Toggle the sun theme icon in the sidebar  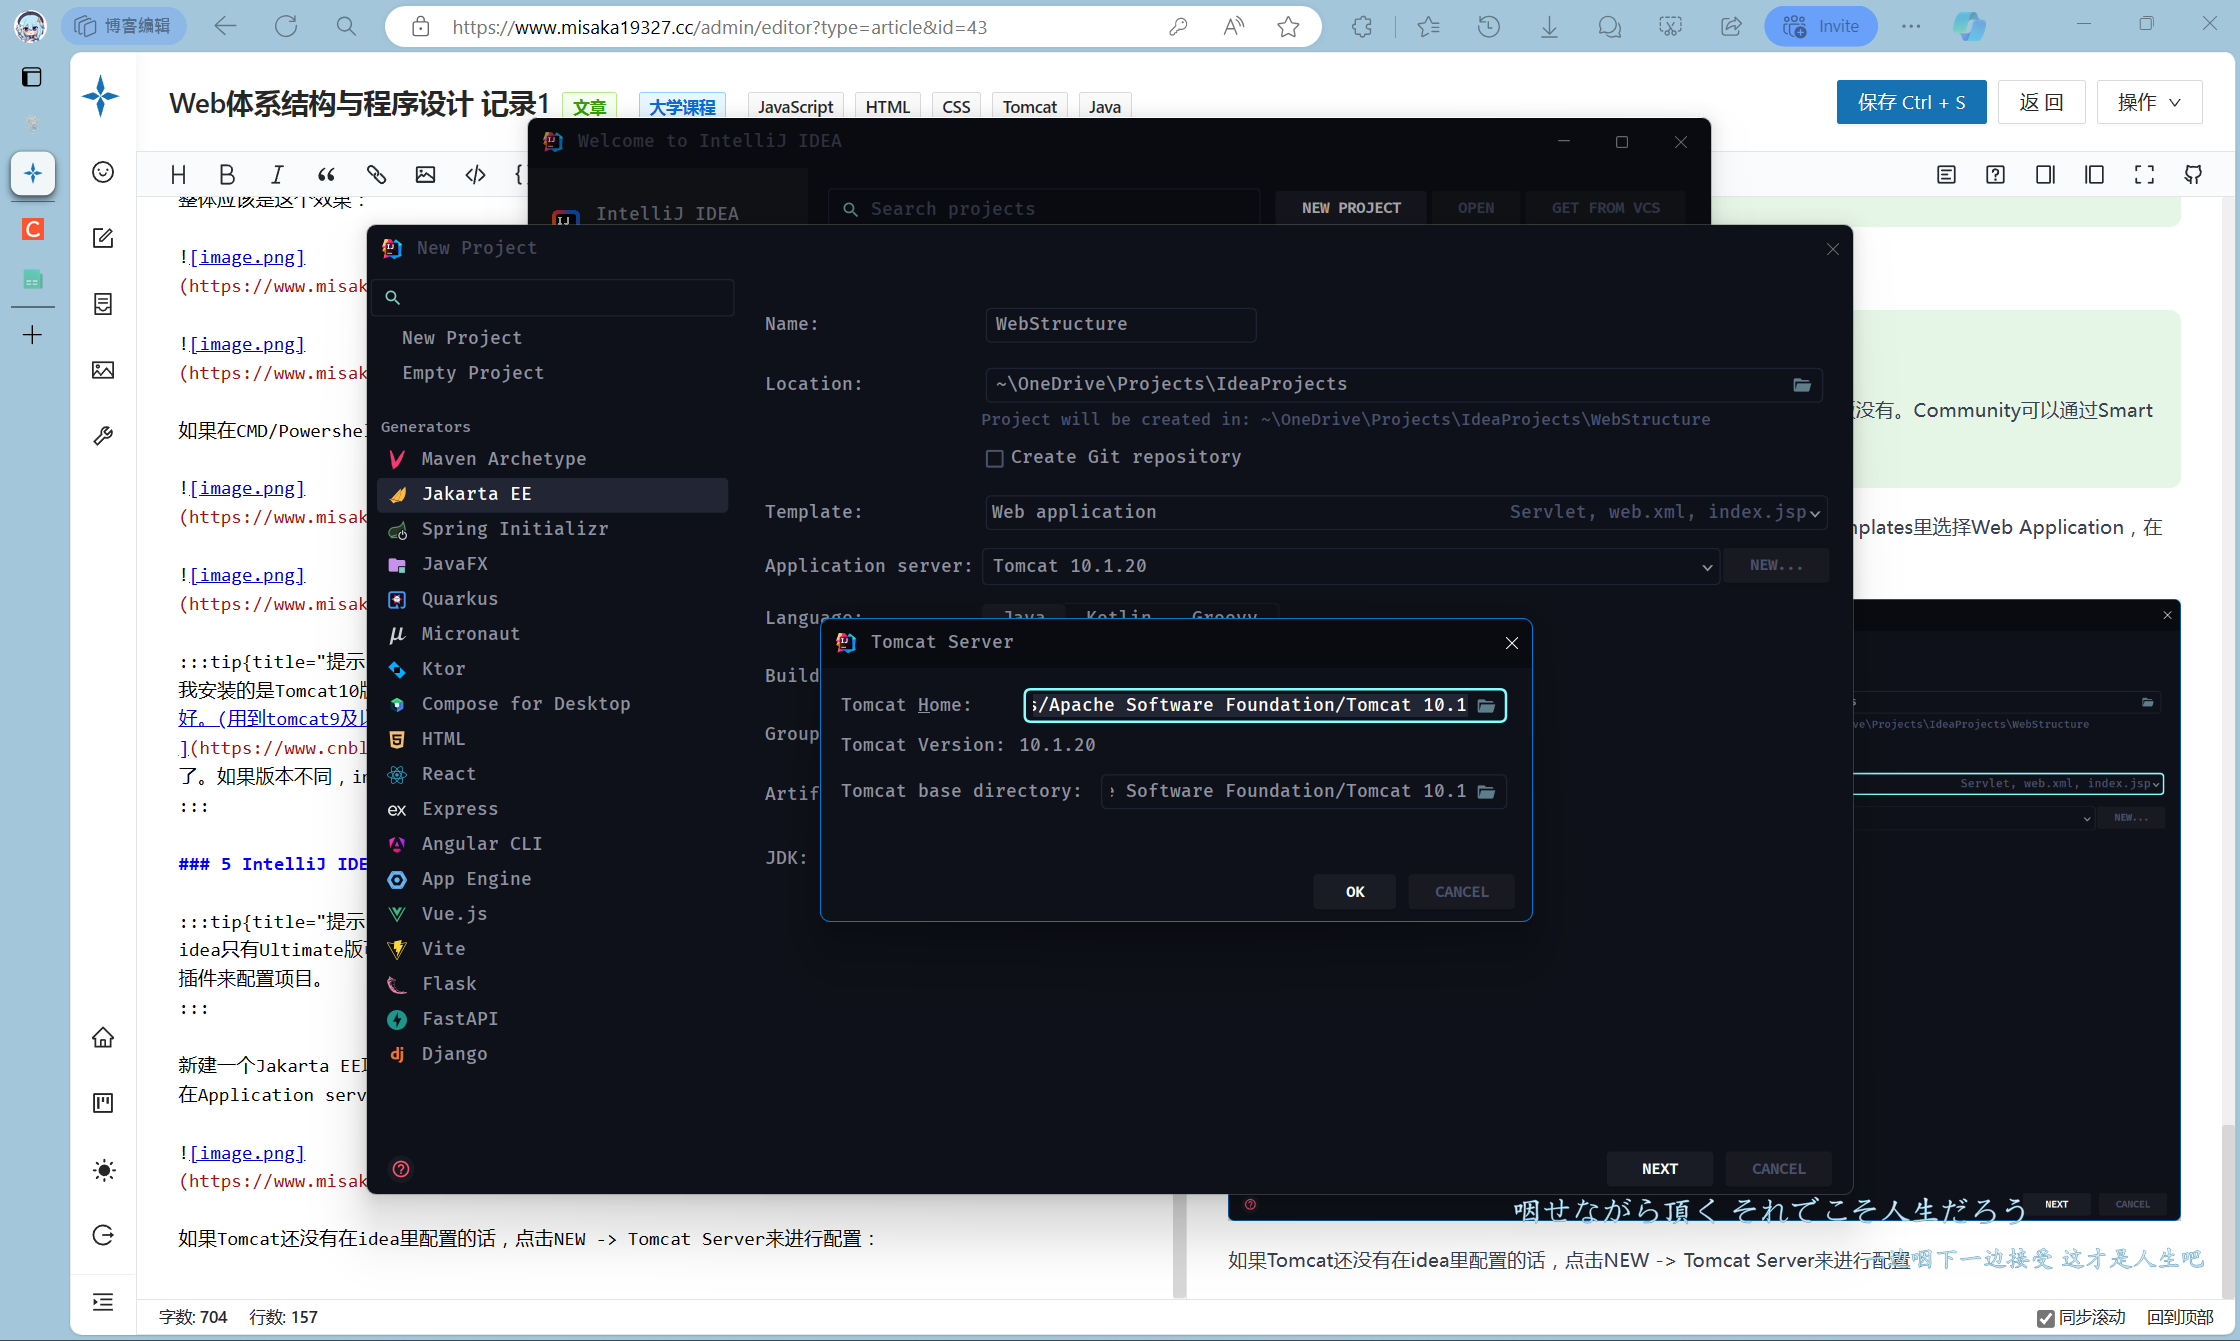104,1170
